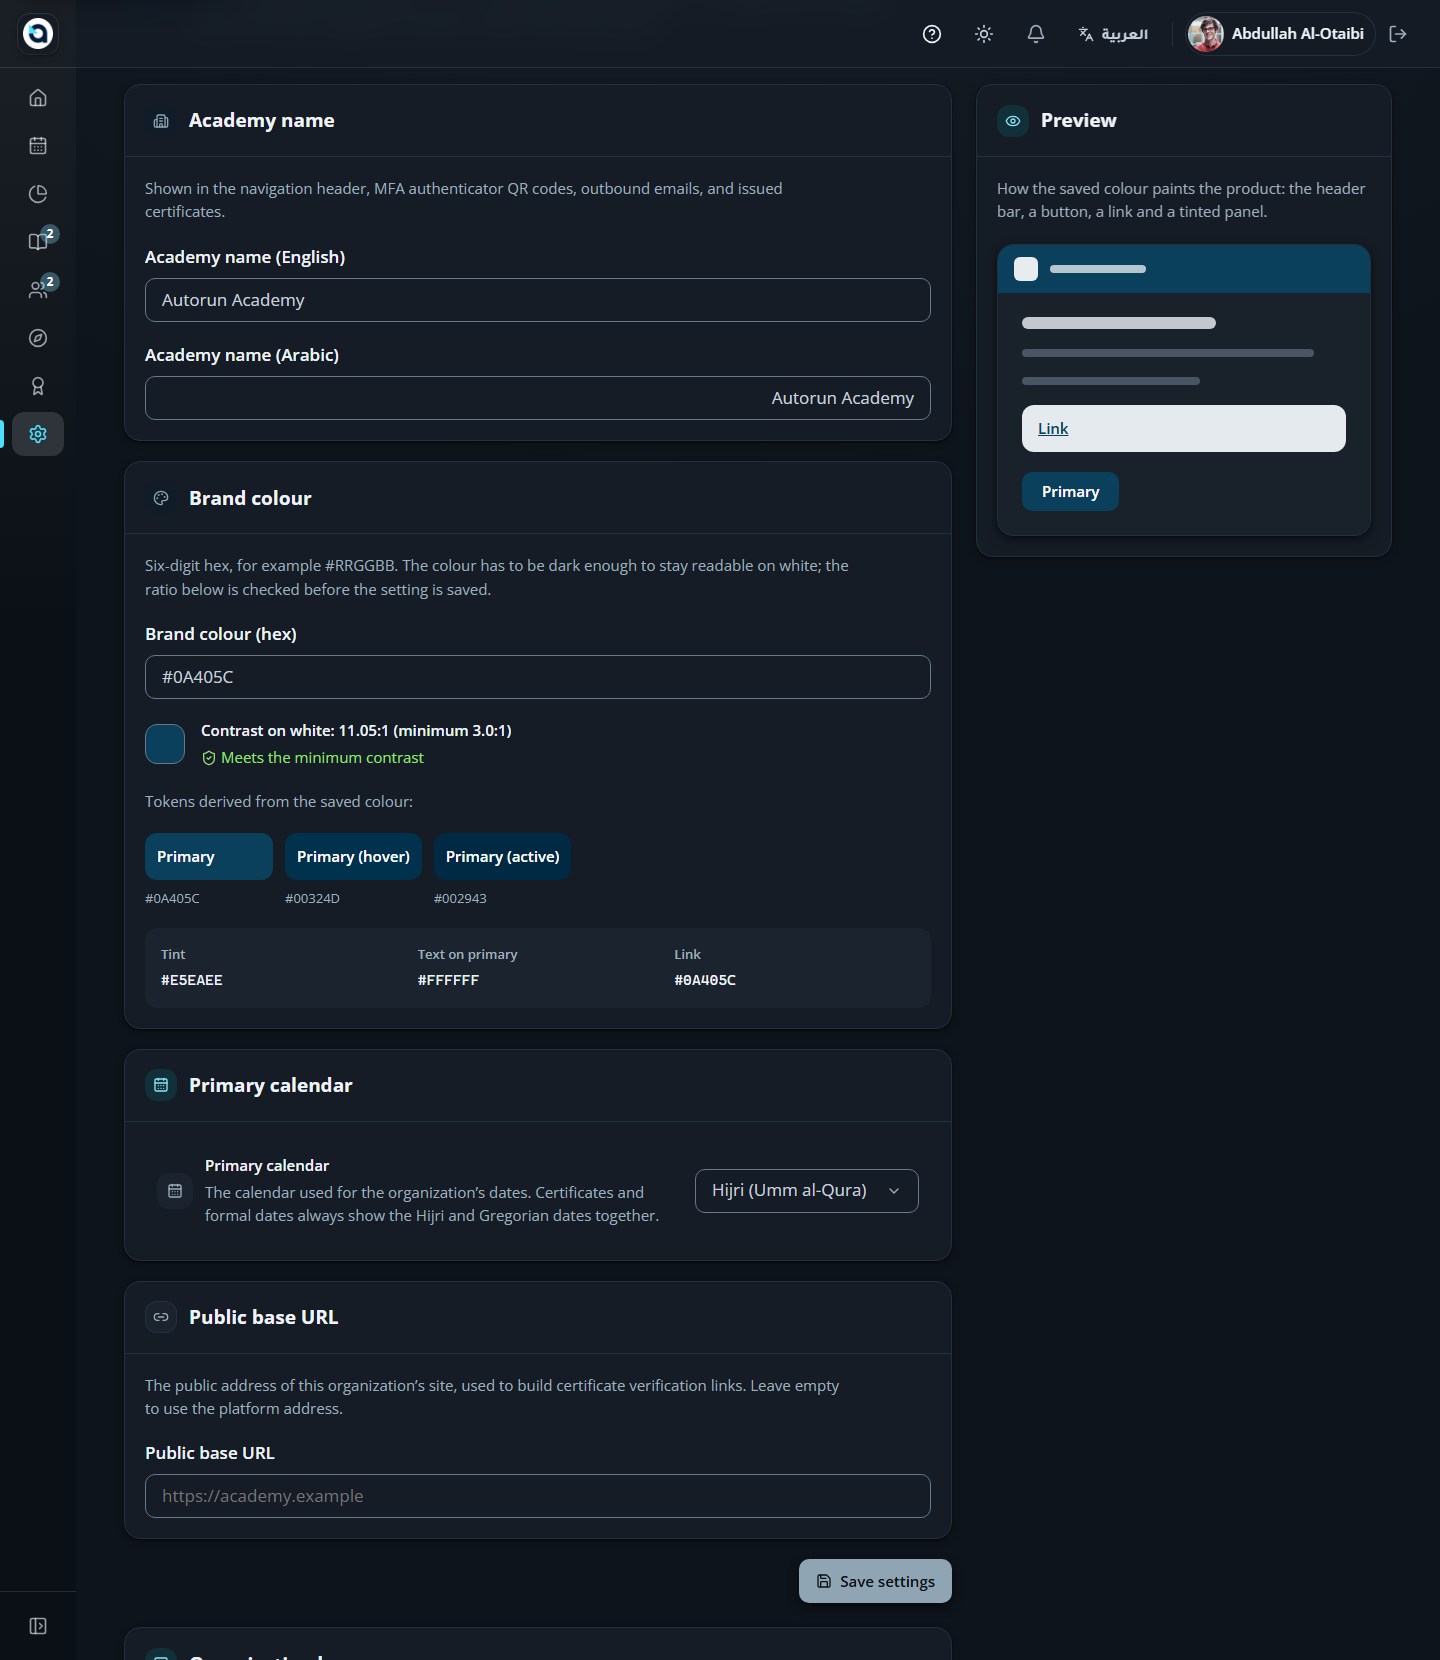This screenshot has height=1660, width=1440.
Task: Click the building icon beside Academy name heading
Action: pyautogui.click(x=161, y=121)
